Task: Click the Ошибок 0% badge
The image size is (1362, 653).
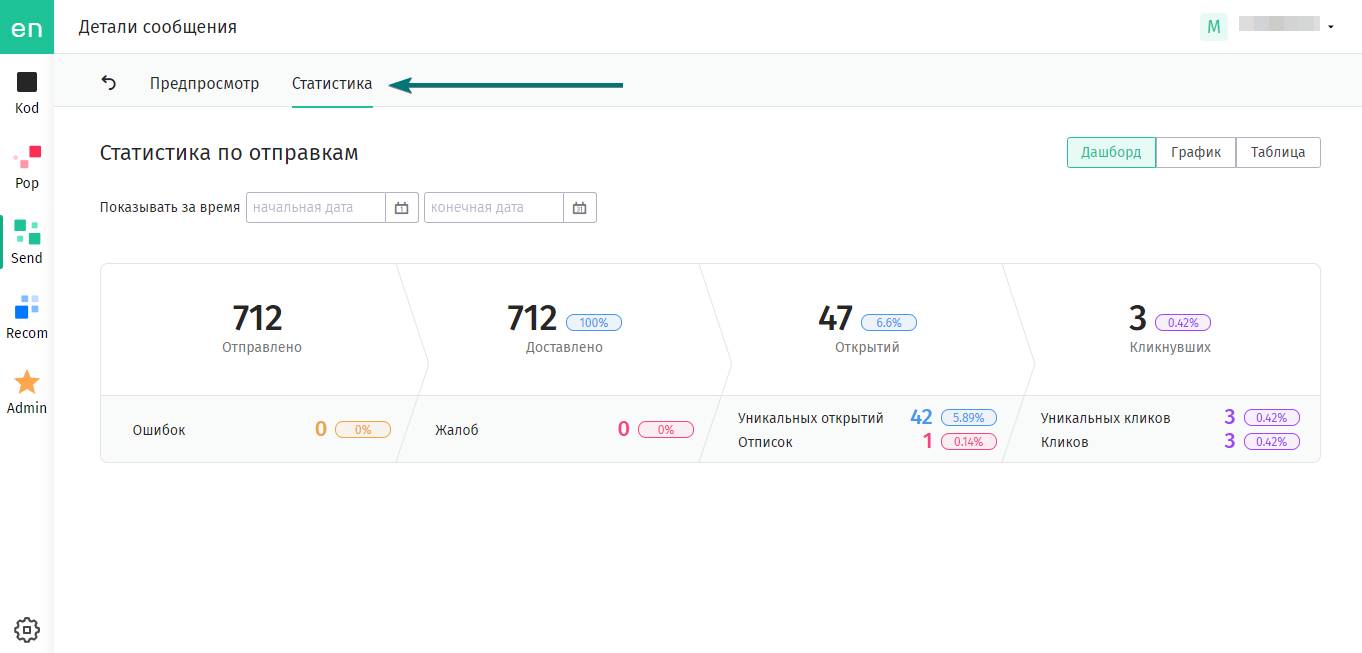Action: 363,430
